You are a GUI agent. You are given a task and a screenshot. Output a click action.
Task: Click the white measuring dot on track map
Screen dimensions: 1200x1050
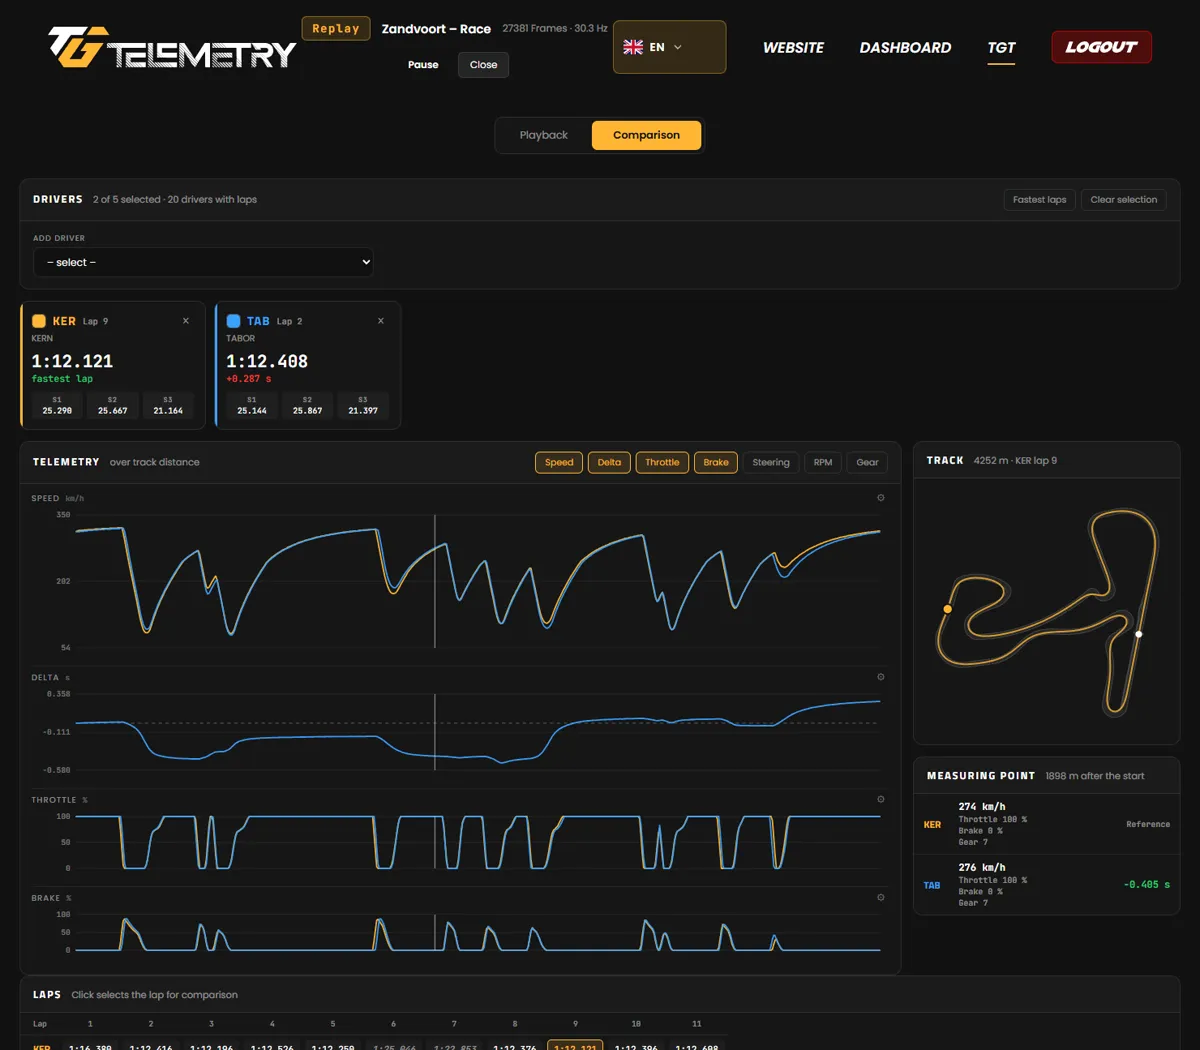click(1139, 634)
